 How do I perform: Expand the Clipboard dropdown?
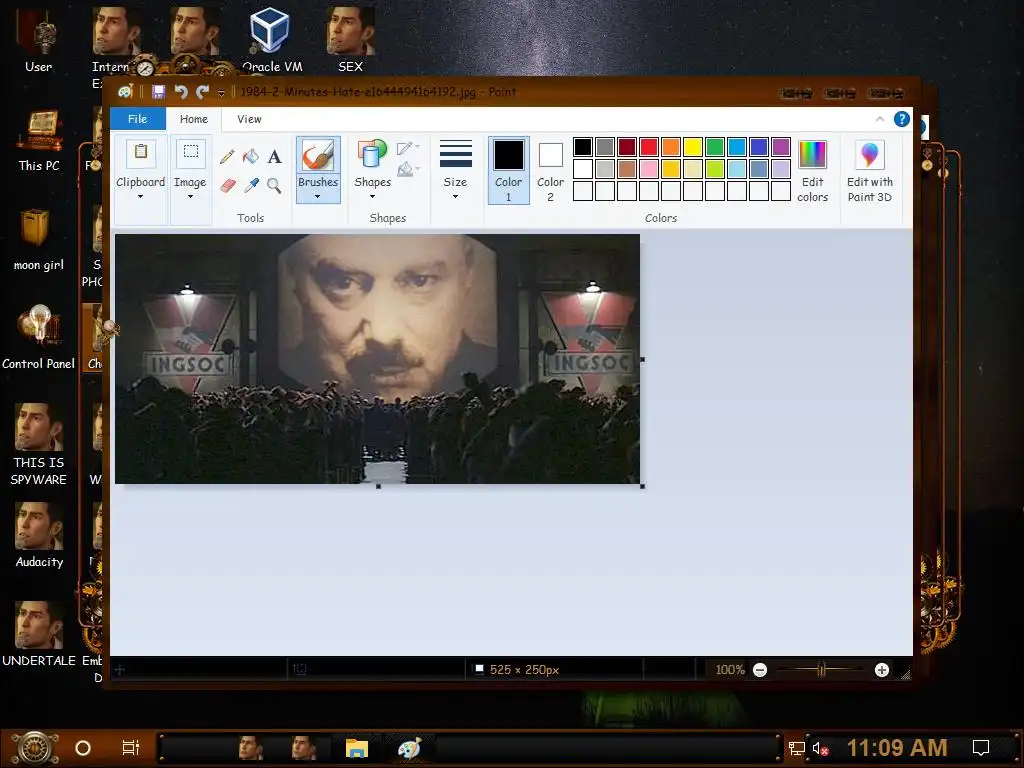140,196
